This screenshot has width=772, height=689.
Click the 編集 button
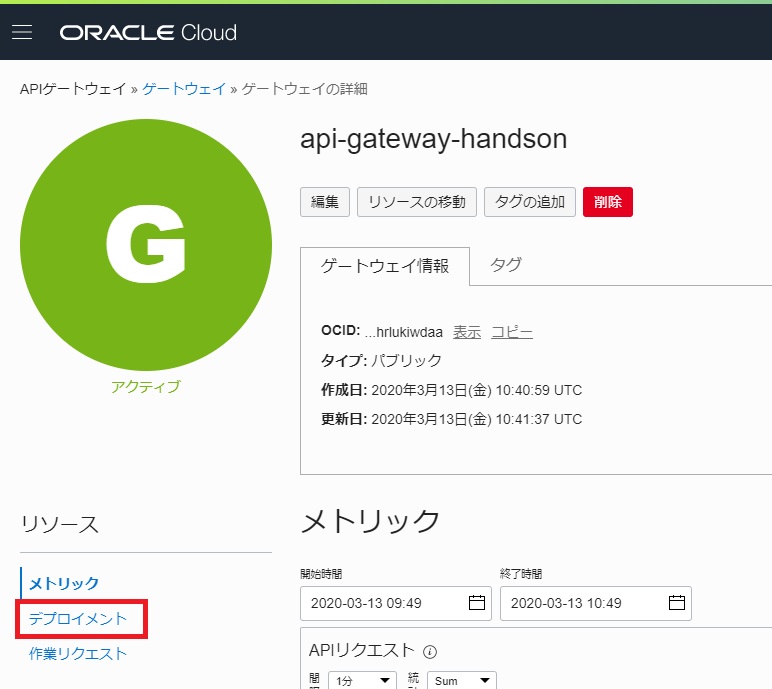point(324,202)
